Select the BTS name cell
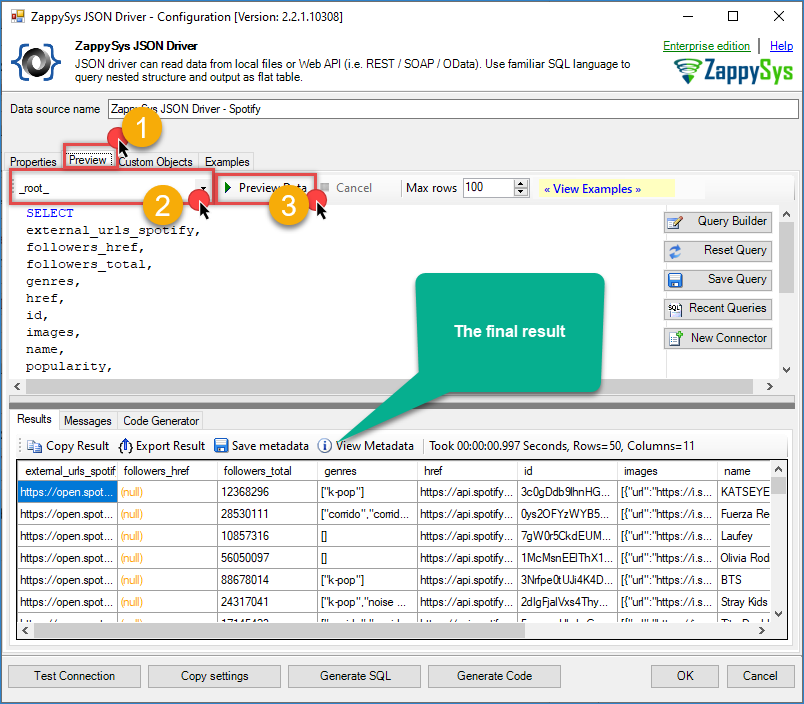 745,580
